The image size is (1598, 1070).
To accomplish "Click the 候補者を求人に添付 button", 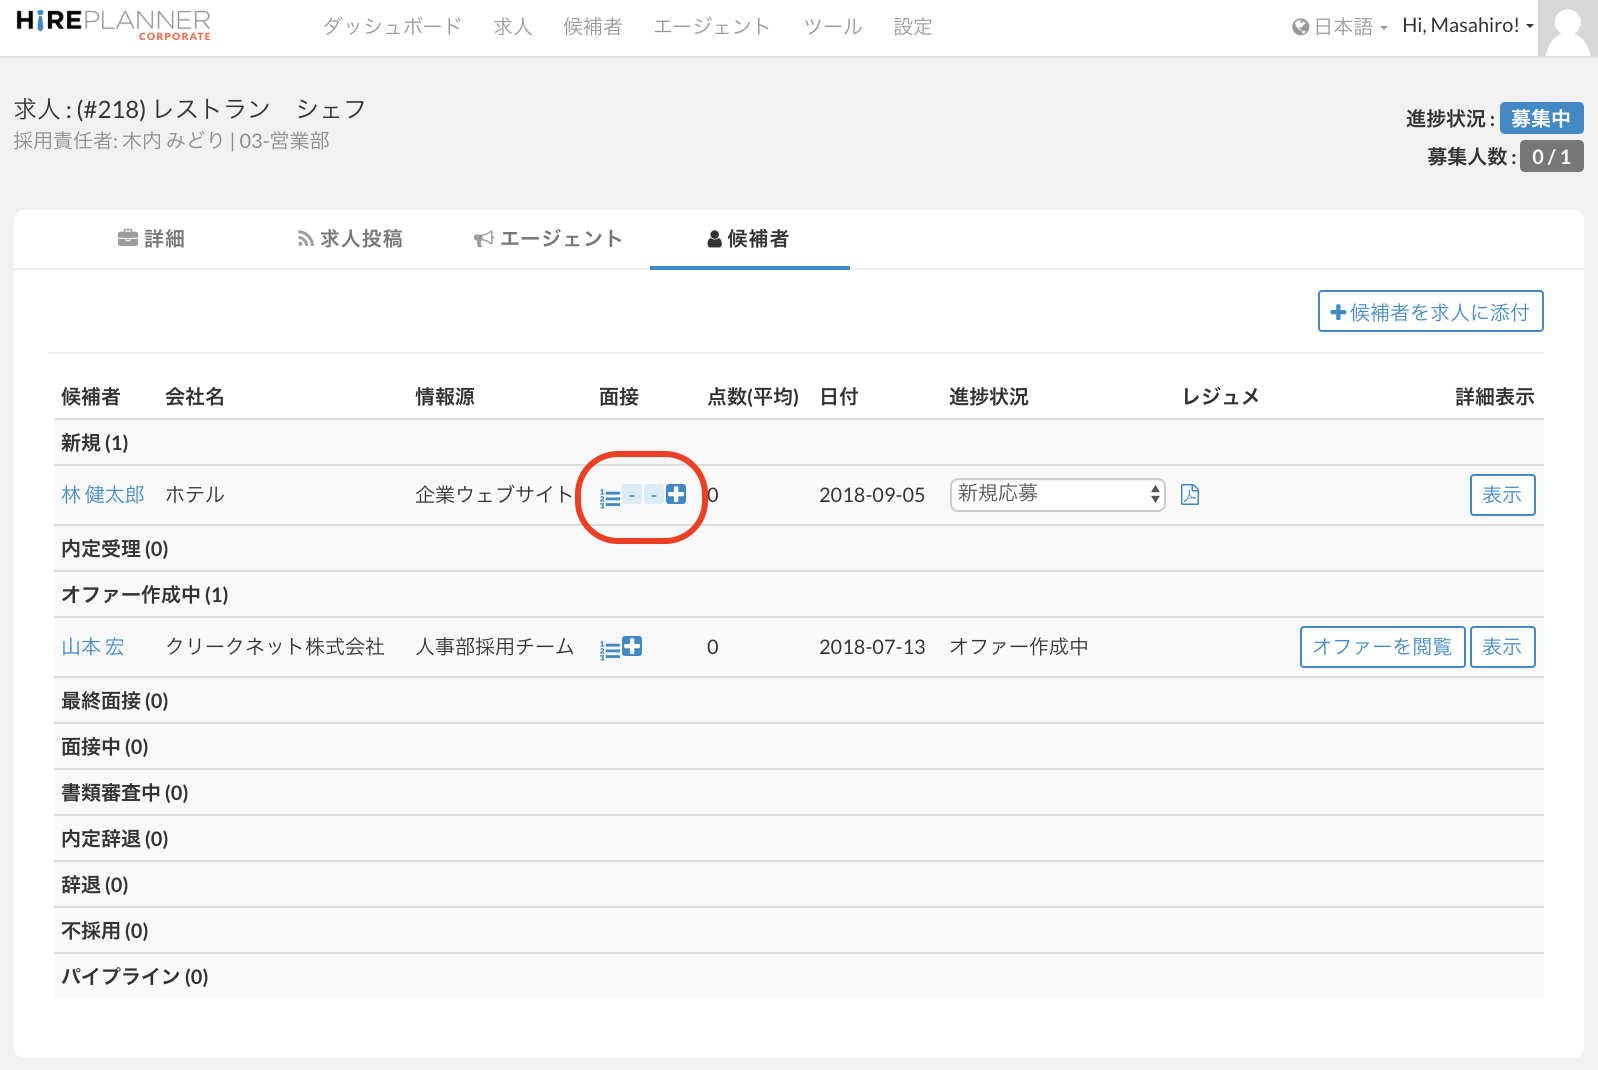I will click(x=1430, y=312).
